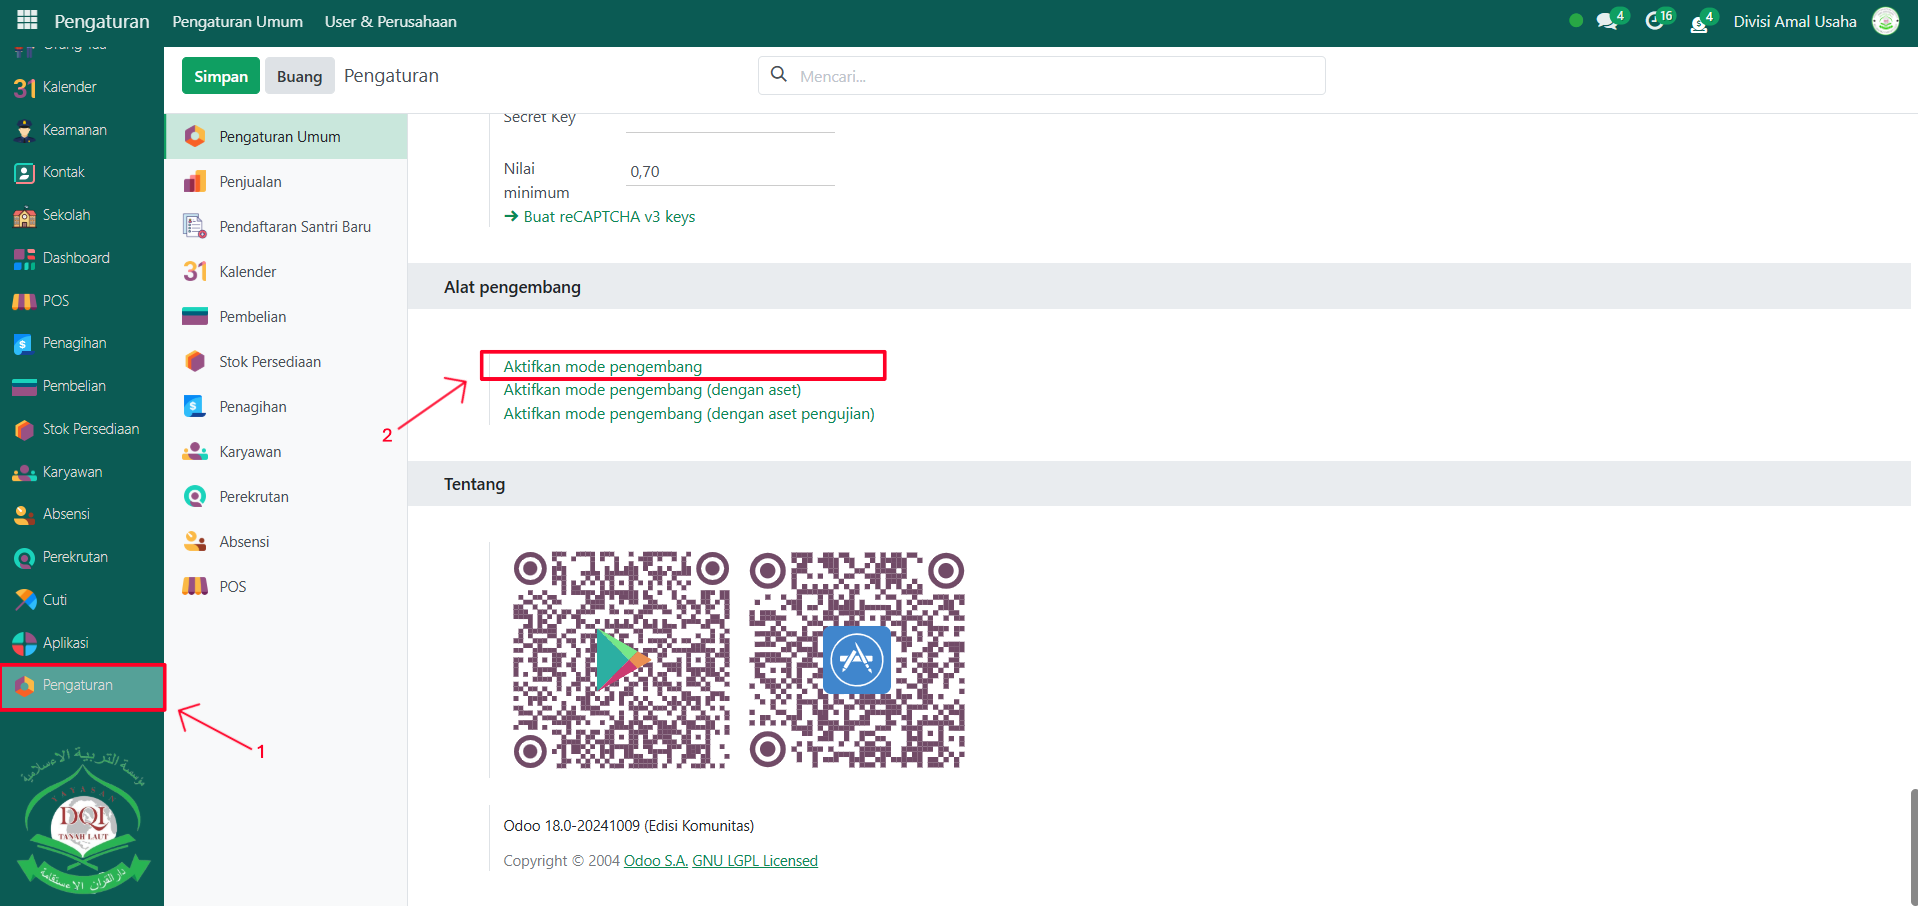
Task: Open the apps grid menu icon
Action: [27, 21]
